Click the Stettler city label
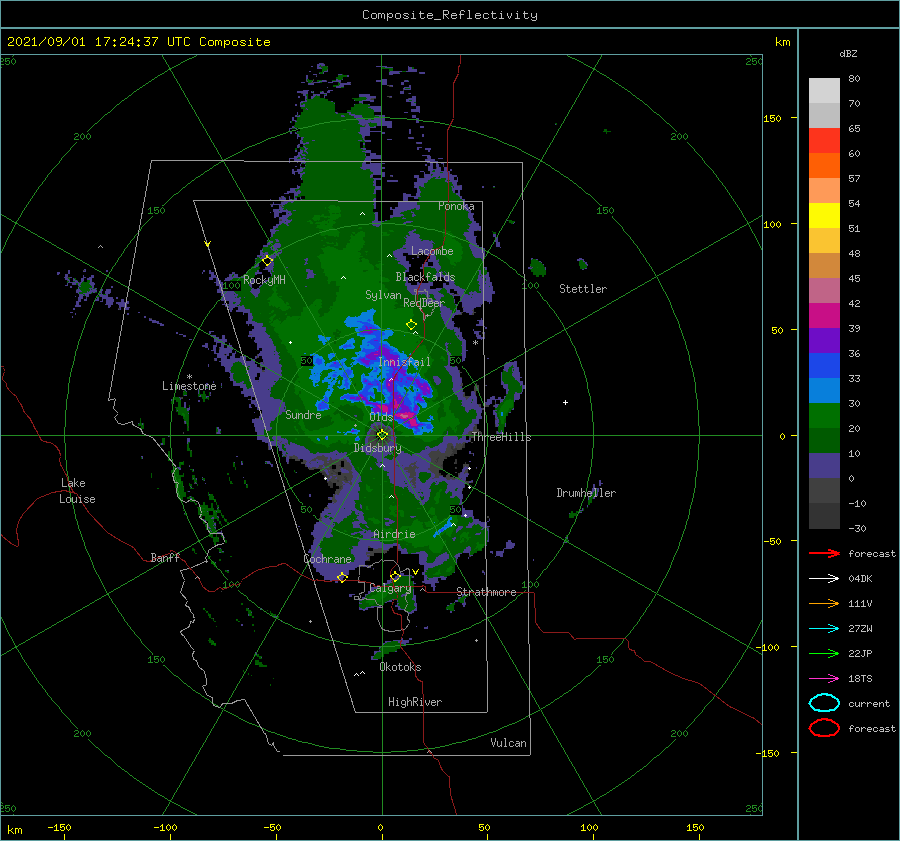This screenshot has width=900, height=841. click(583, 289)
